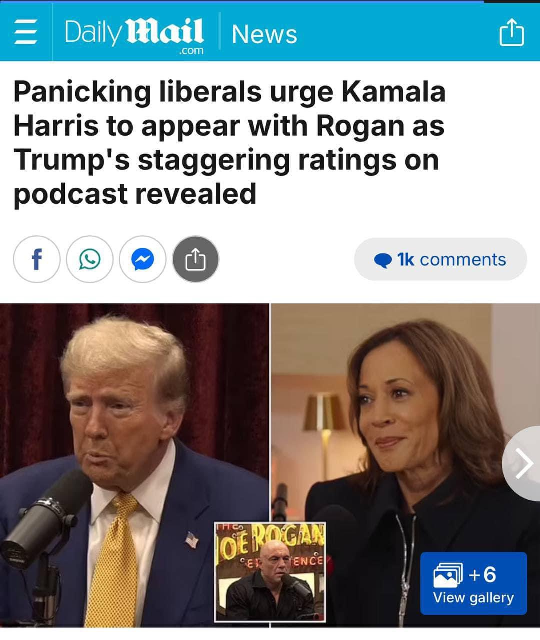Tap the "1k" comment count
This screenshot has height=640, width=540.
(x=406, y=259)
